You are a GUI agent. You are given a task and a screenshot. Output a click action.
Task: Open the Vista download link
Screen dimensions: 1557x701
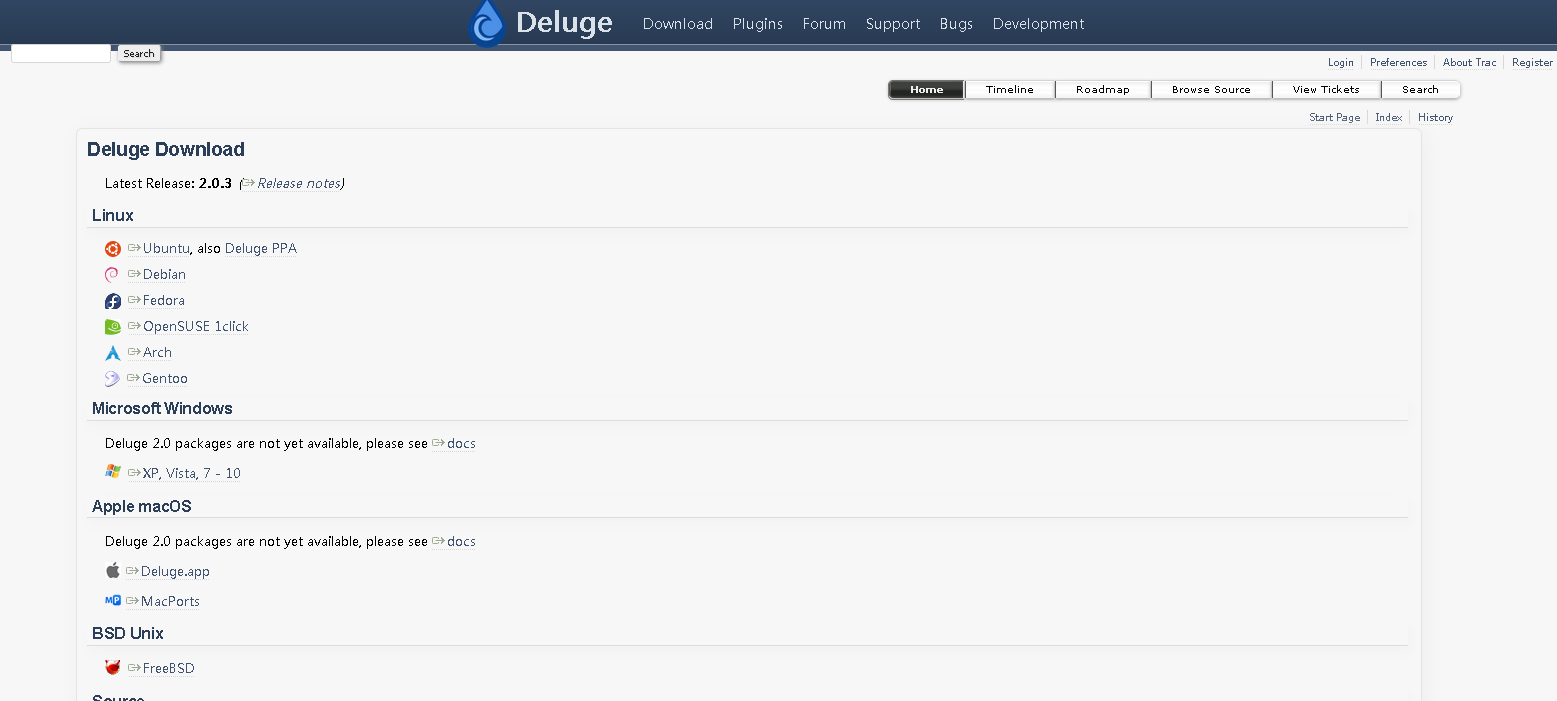(180, 474)
